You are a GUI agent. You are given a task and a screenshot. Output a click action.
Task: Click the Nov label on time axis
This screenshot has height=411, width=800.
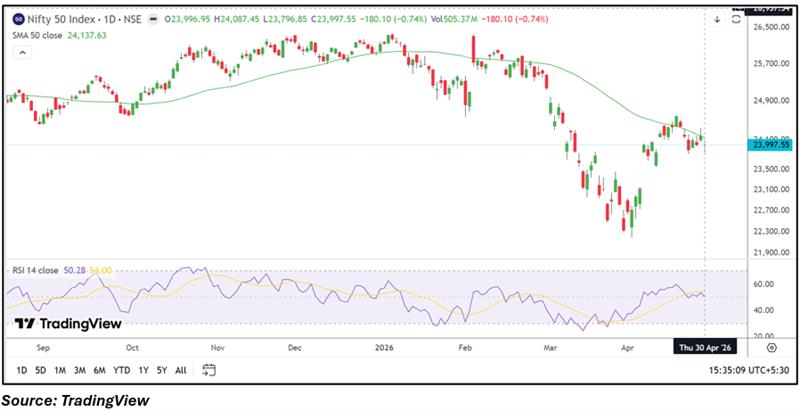[x=218, y=348]
